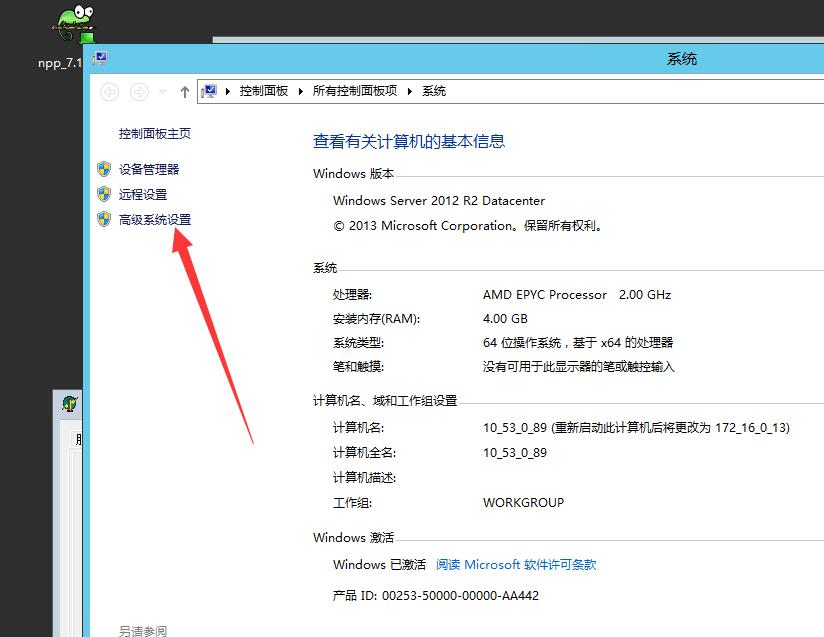Click the back navigation arrow button
The height and width of the screenshot is (637, 824).
click(x=110, y=91)
